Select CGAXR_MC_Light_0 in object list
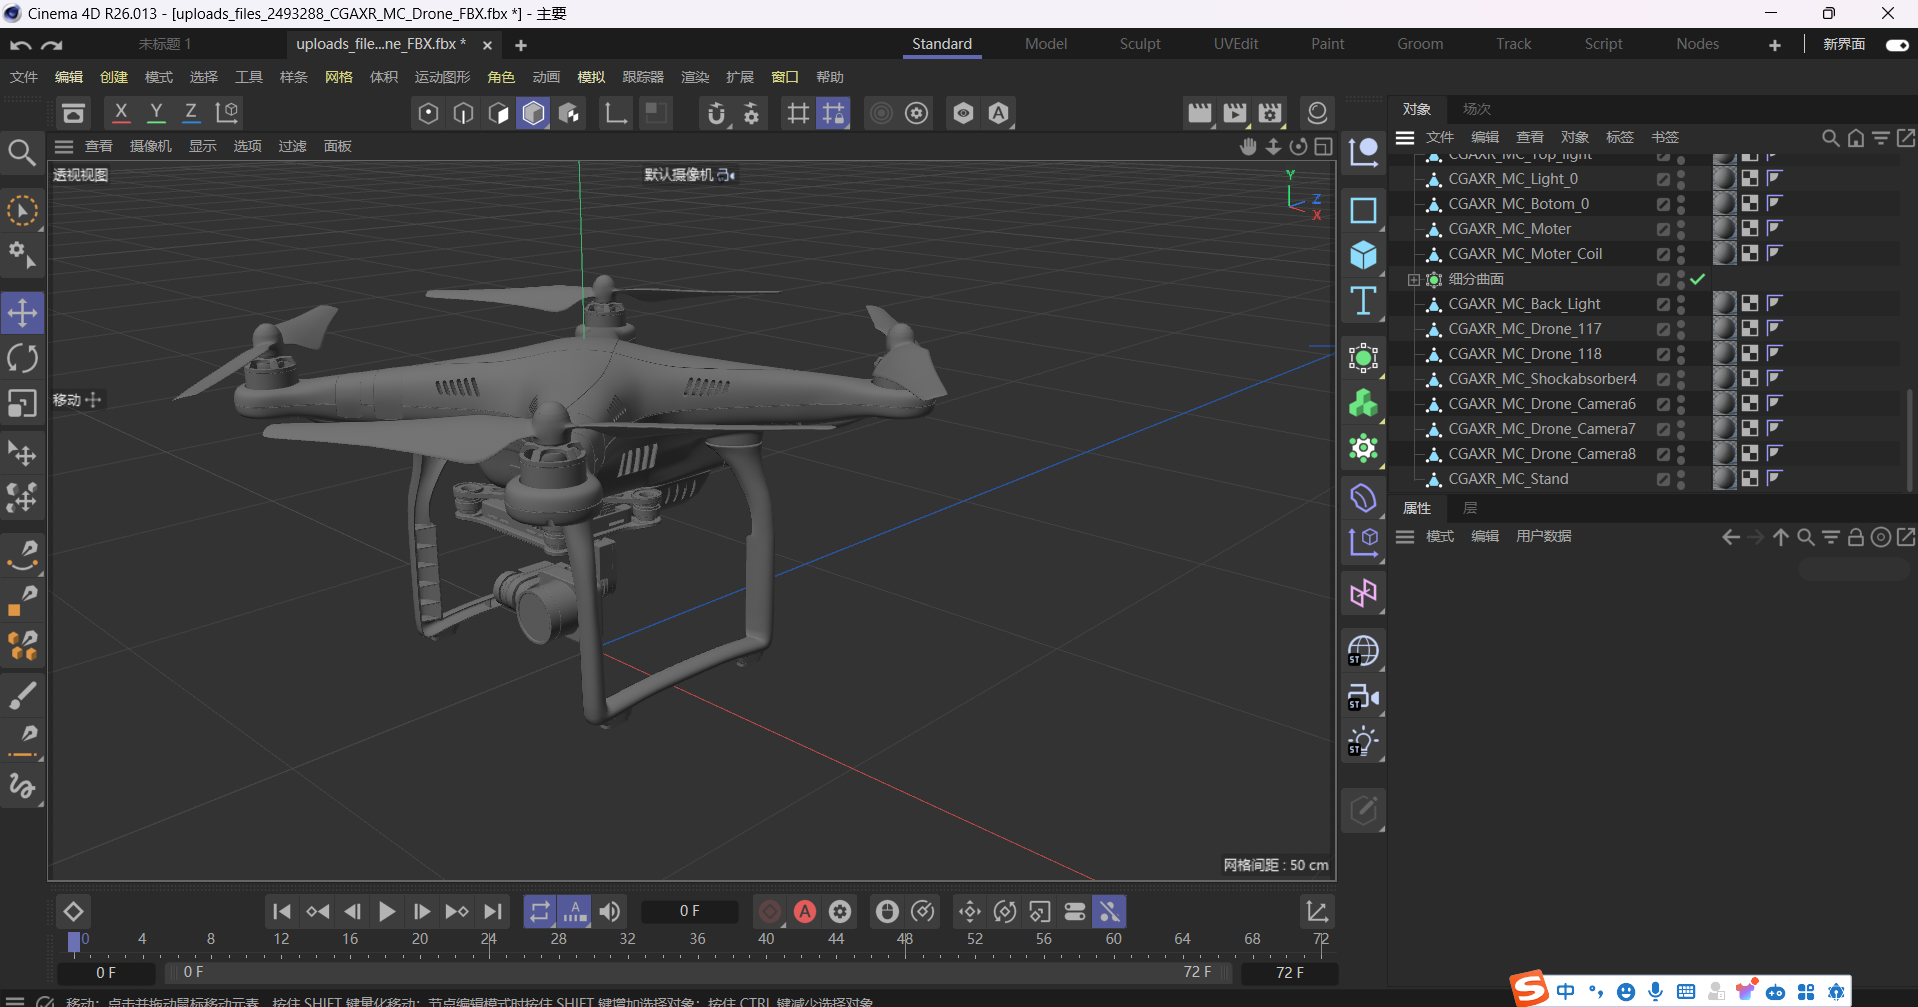 click(x=1513, y=179)
